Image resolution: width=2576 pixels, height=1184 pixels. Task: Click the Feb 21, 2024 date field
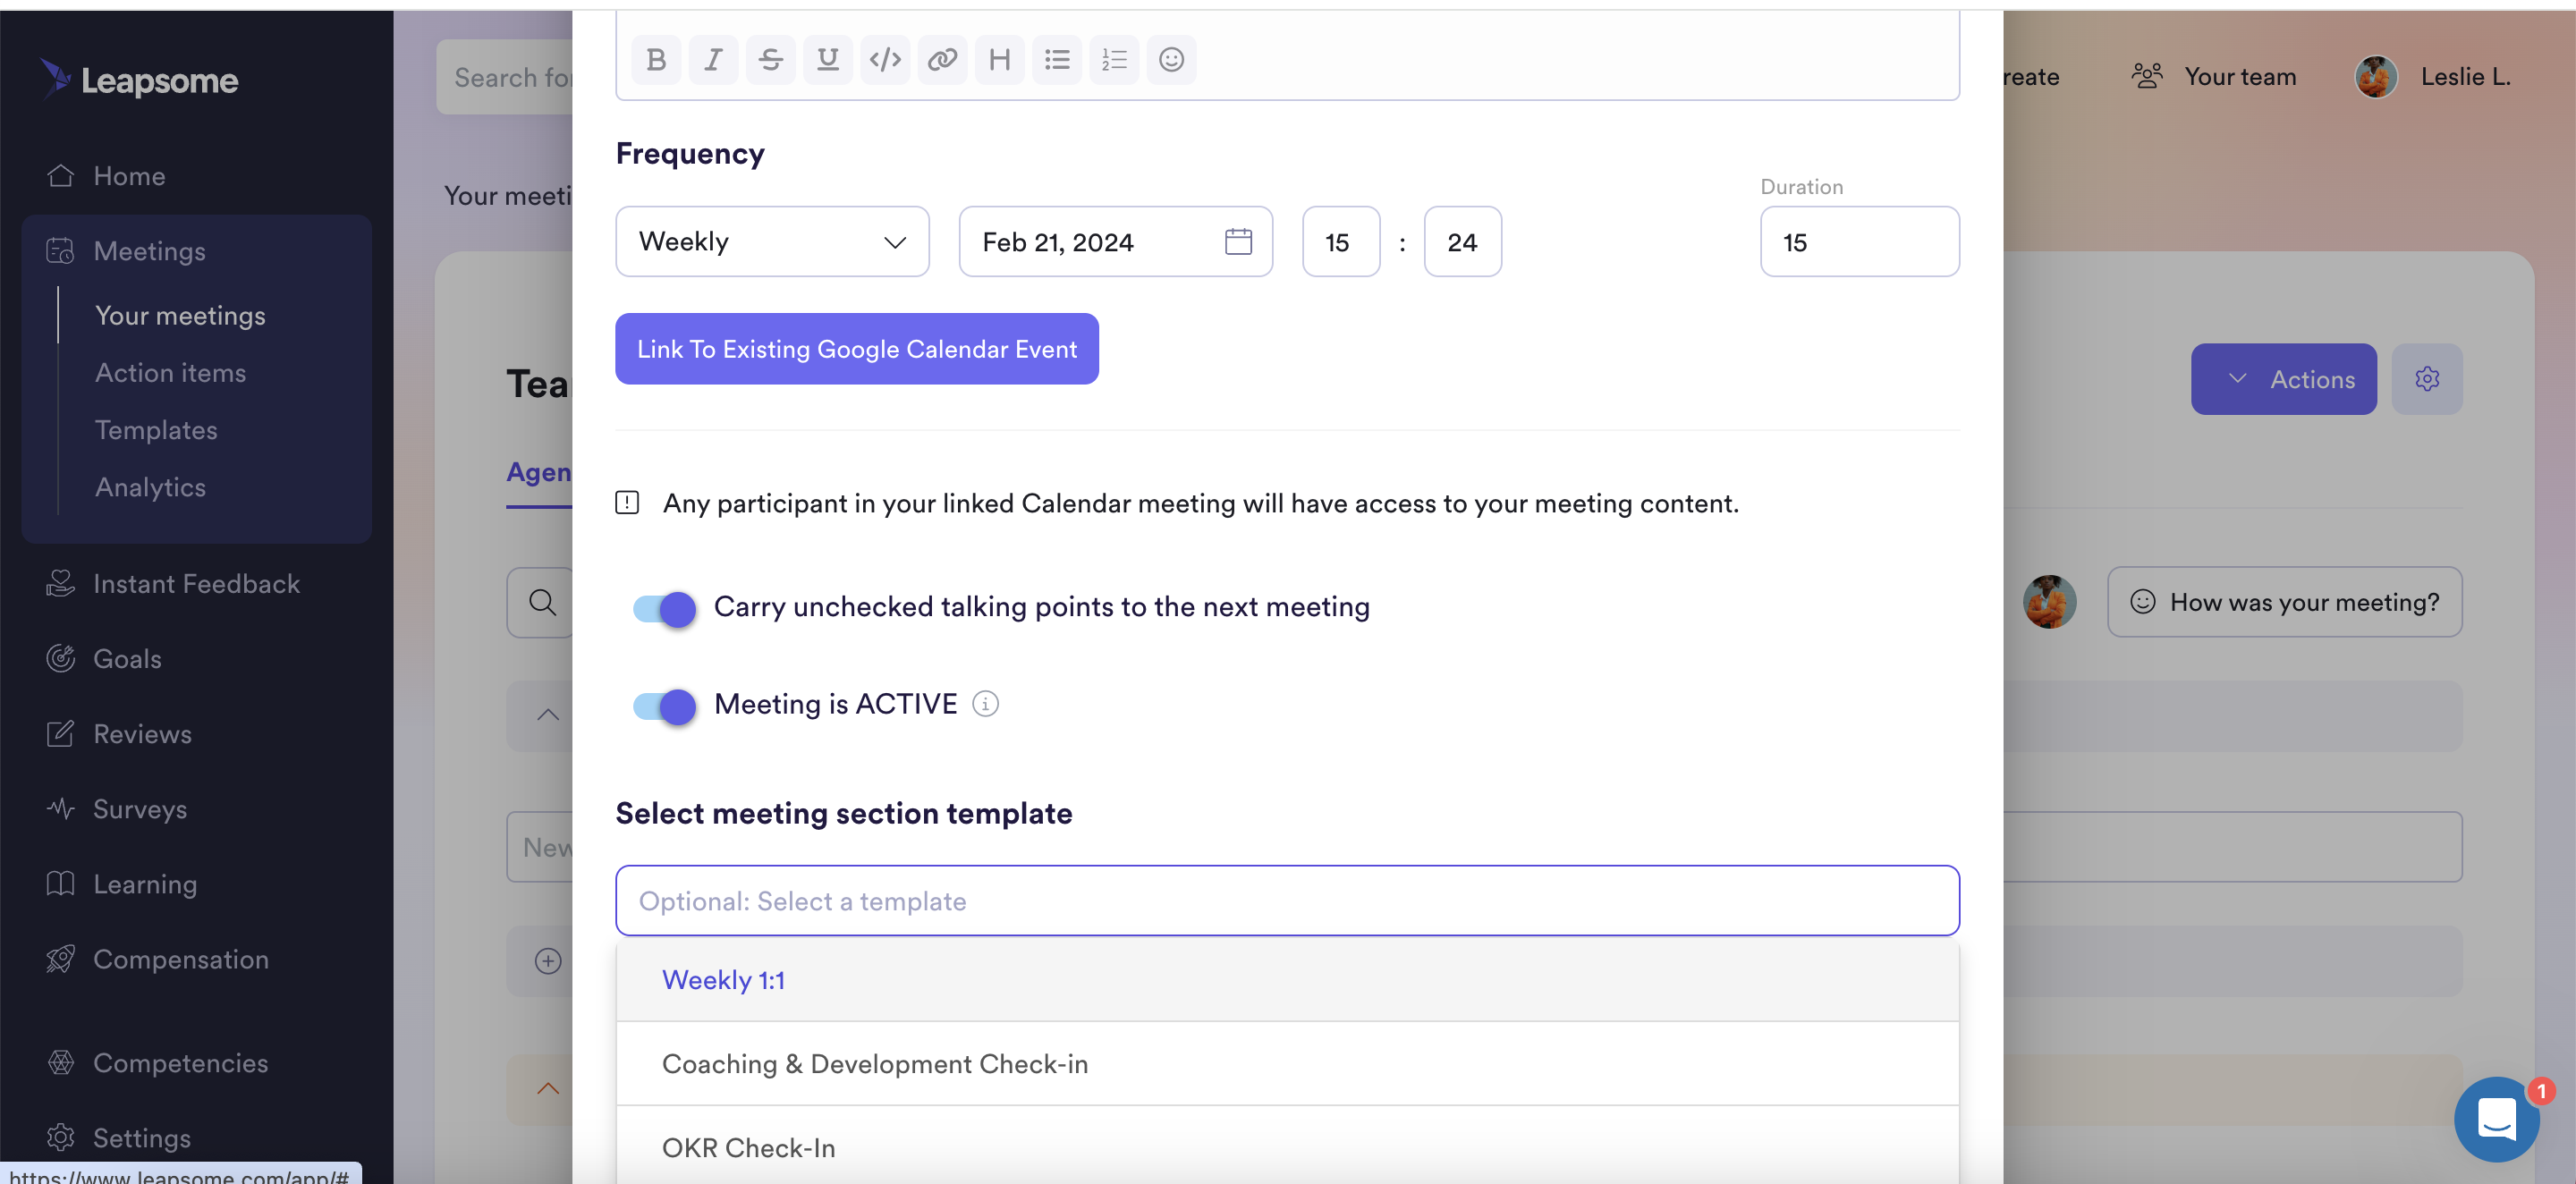pyautogui.click(x=1115, y=242)
